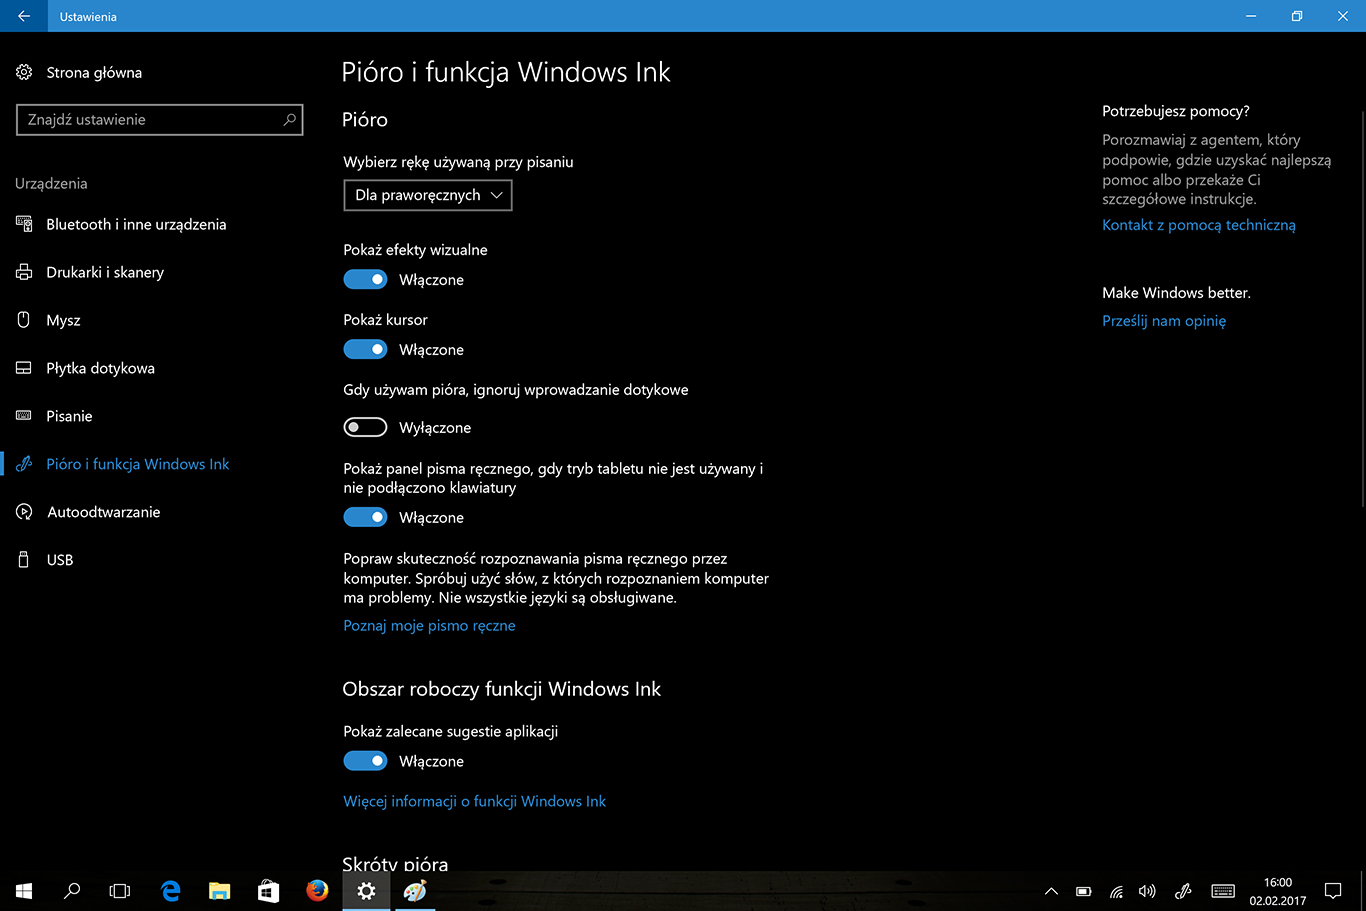This screenshot has width=1366, height=911.
Task: Toggle Pokaż kursor switch
Action: (365, 350)
